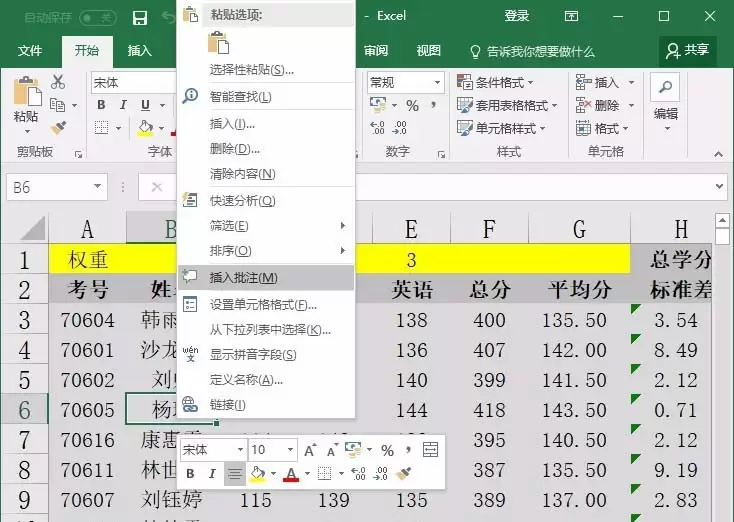The height and width of the screenshot is (522, 734).
Task: Click Increase Font Size in mini toolbar
Action: click(309, 450)
